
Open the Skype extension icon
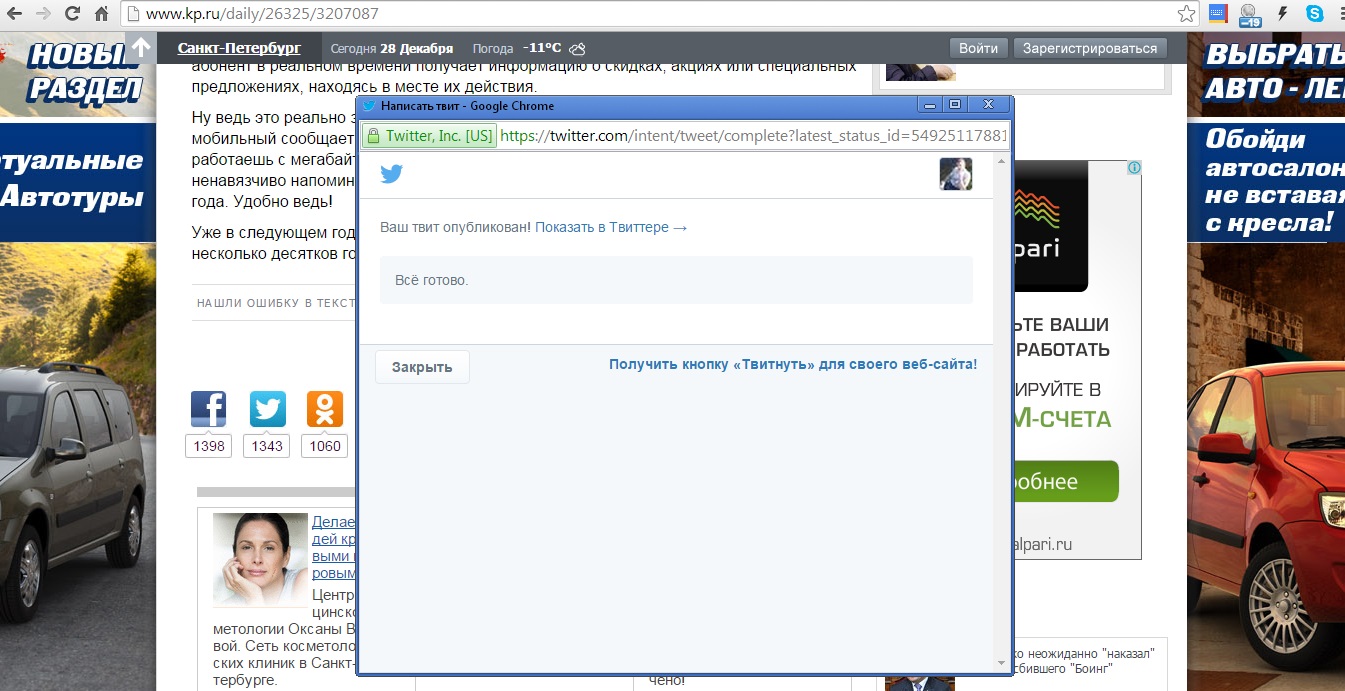coord(1314,14)
